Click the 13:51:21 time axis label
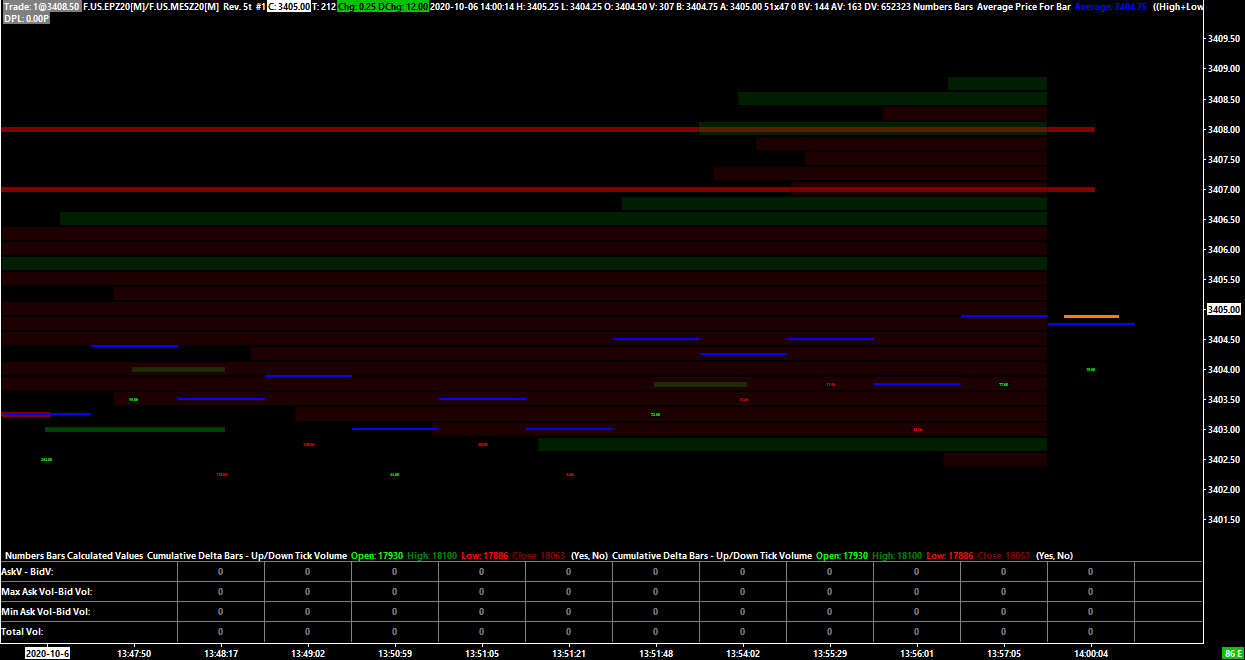The image size is (1245, 660). point(569,653)
